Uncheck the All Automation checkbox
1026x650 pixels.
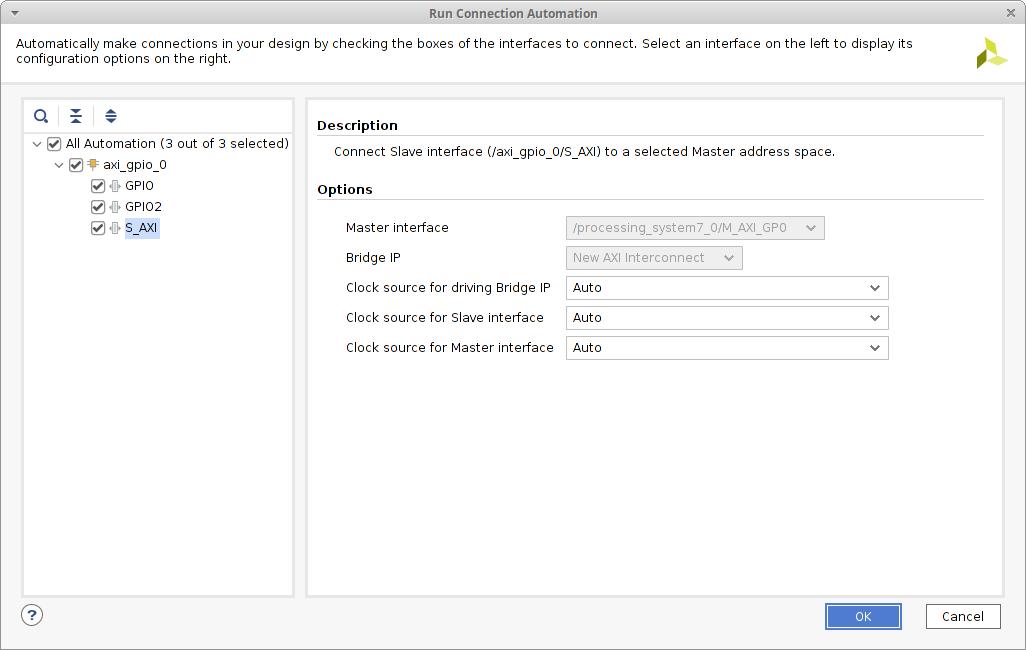point(54,144)
